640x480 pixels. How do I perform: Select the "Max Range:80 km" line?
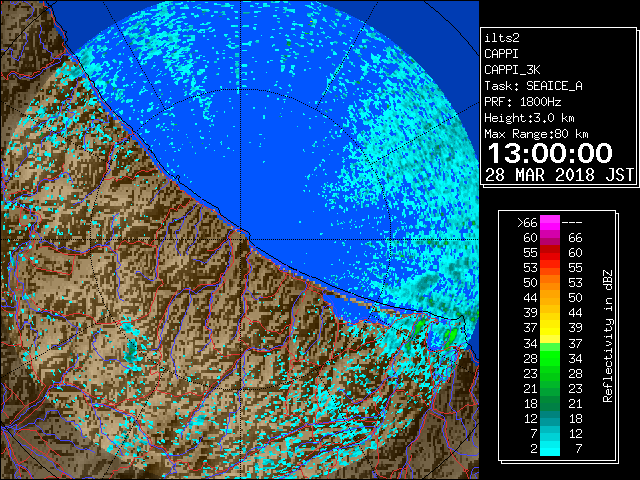click(x=536, y=134)
